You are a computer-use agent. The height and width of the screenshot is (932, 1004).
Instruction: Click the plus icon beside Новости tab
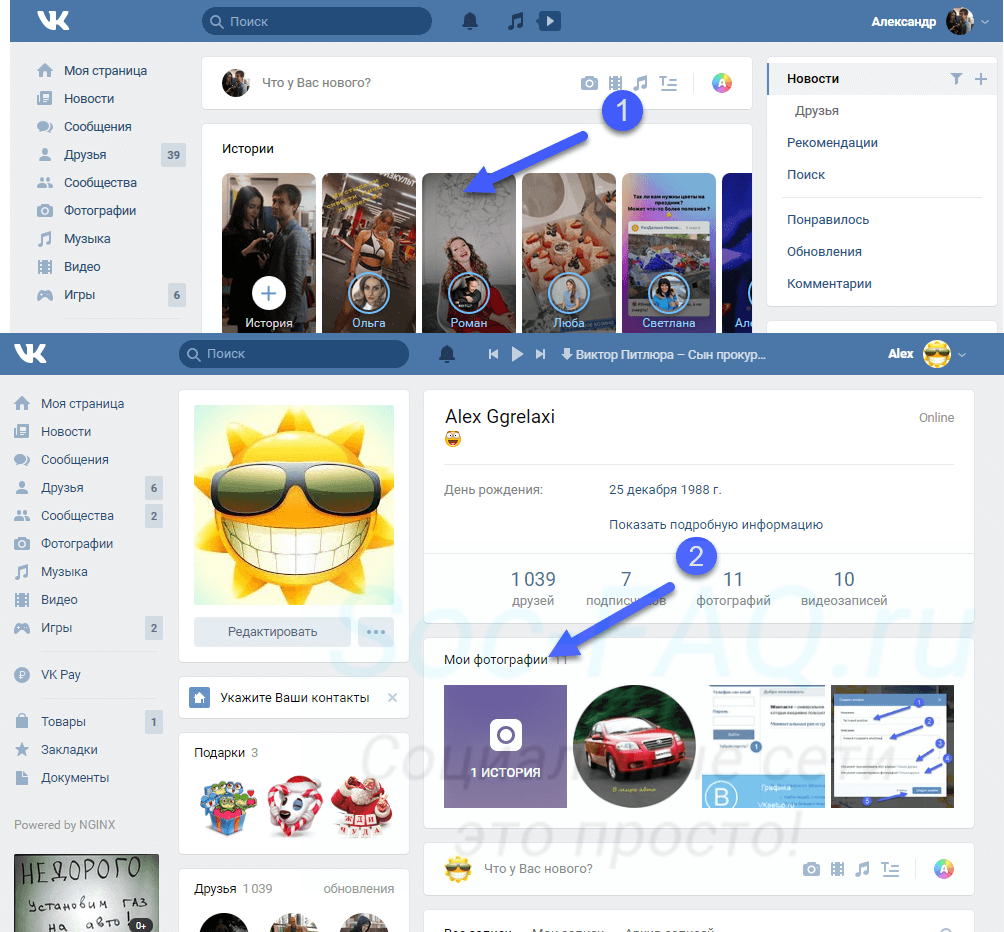980,79
